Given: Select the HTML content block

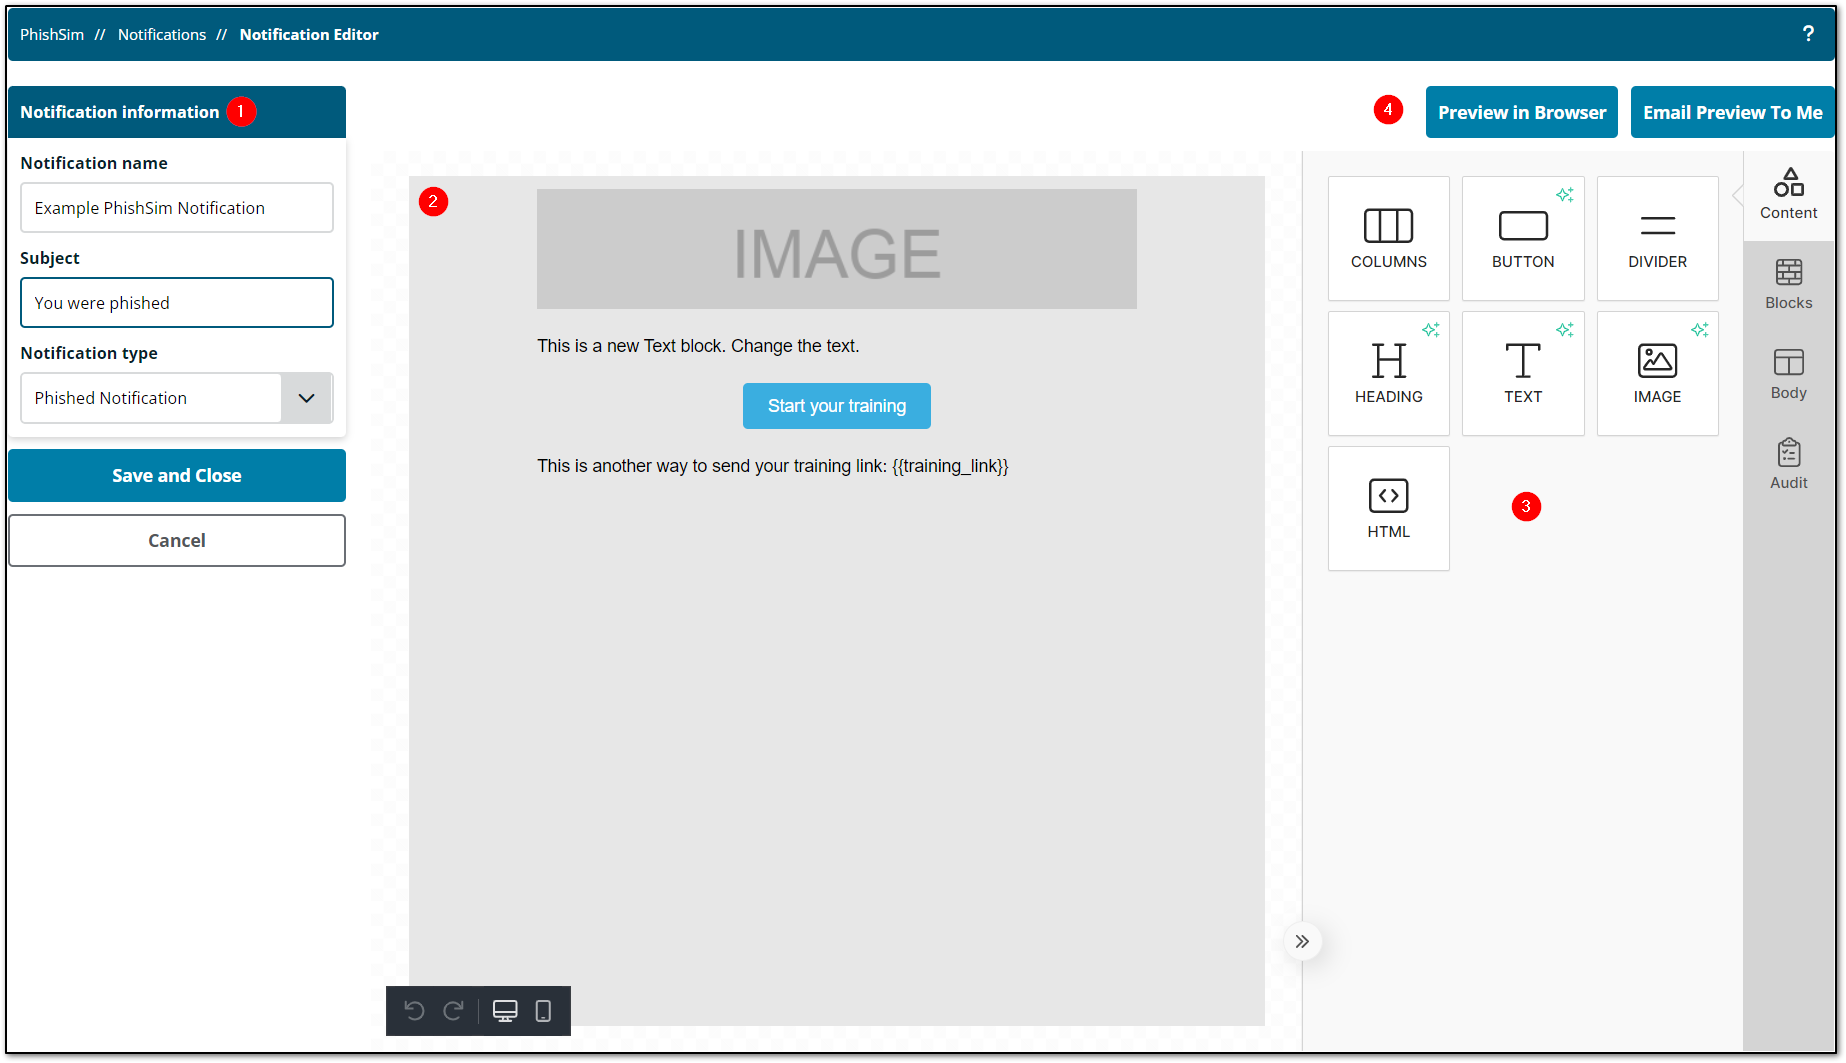Looking at the screenshot, I should click(x=1388, y=508).
